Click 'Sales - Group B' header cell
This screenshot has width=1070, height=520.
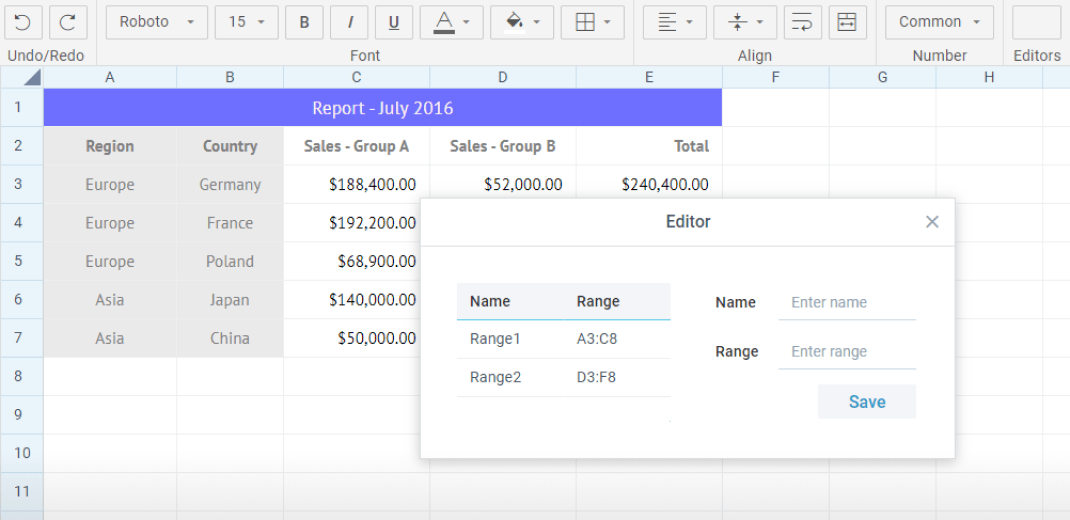point(503,146)
